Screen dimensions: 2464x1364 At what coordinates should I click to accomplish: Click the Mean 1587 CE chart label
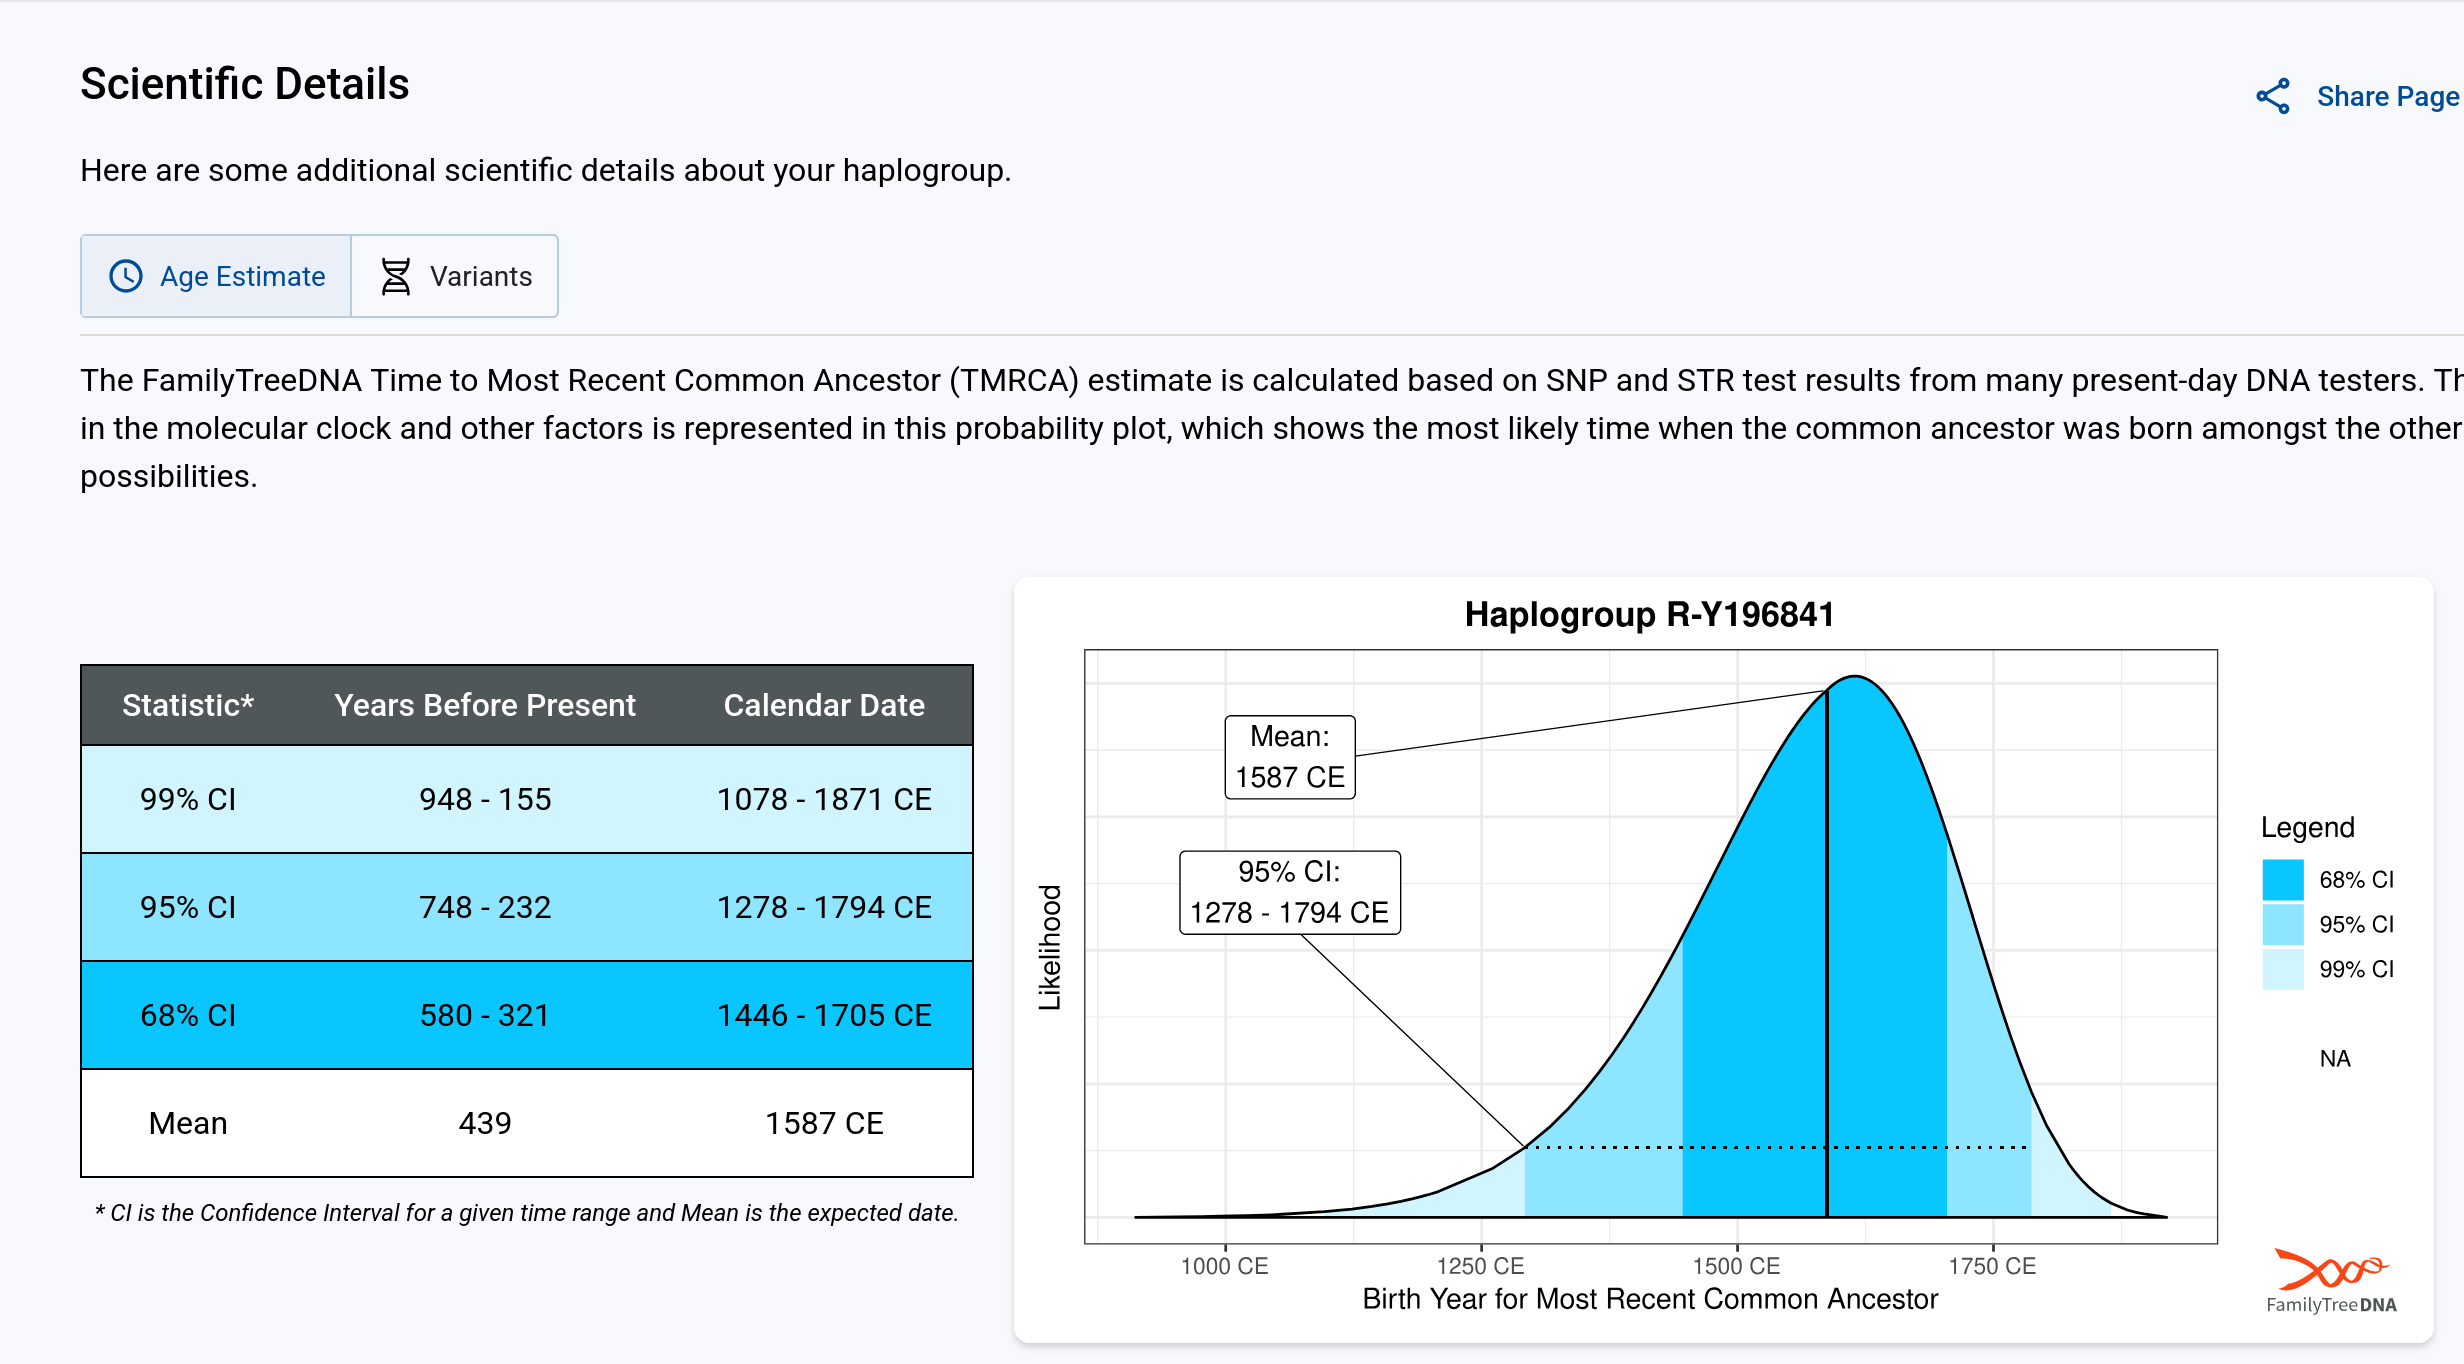[1290, 757]
